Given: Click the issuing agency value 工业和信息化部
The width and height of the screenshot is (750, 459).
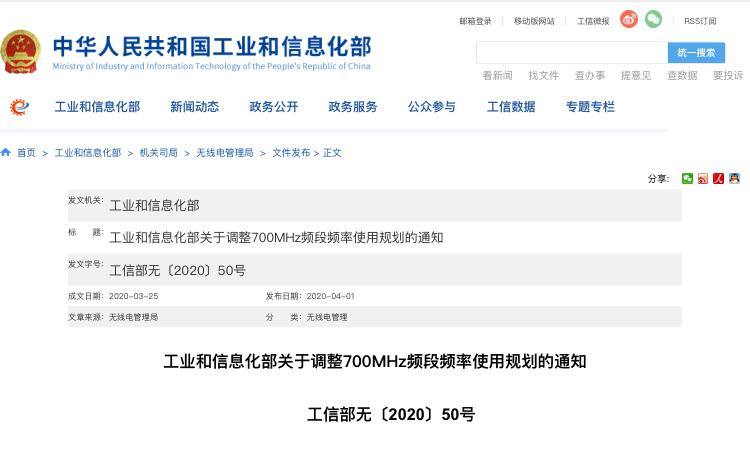Looking at the screenshot, I should 154,206.
